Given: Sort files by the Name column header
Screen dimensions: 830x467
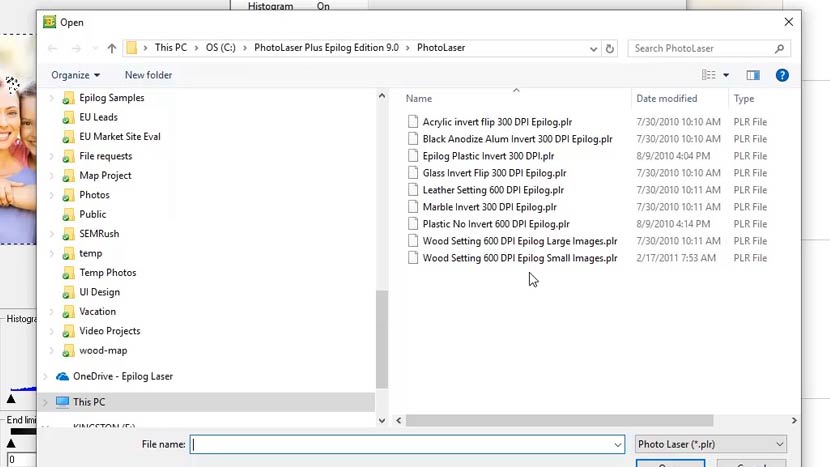Looking at the screenshot, I should (419, 99).
